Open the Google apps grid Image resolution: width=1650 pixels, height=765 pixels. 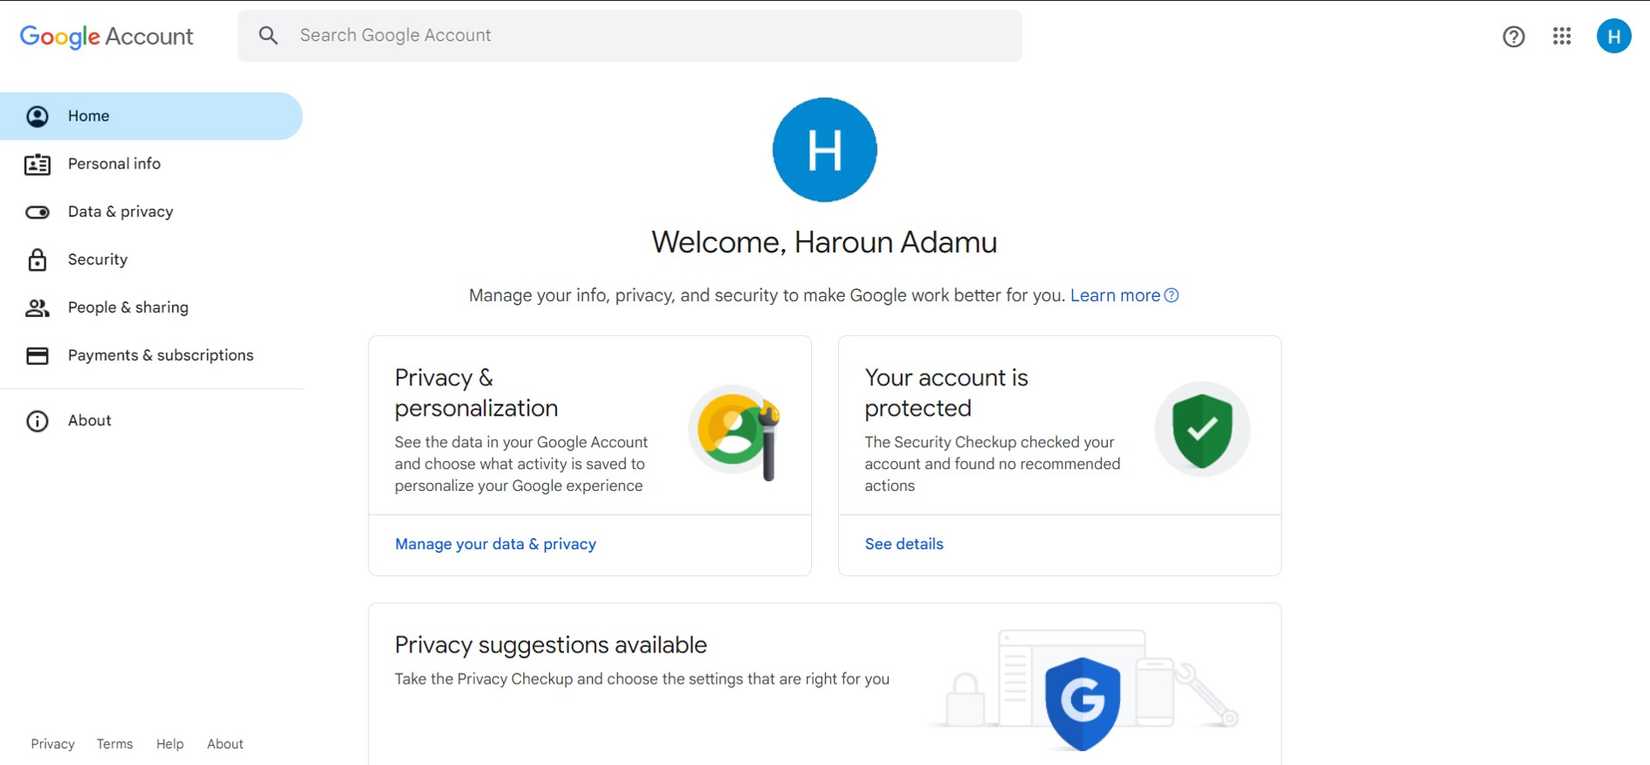pos(1561,36)
